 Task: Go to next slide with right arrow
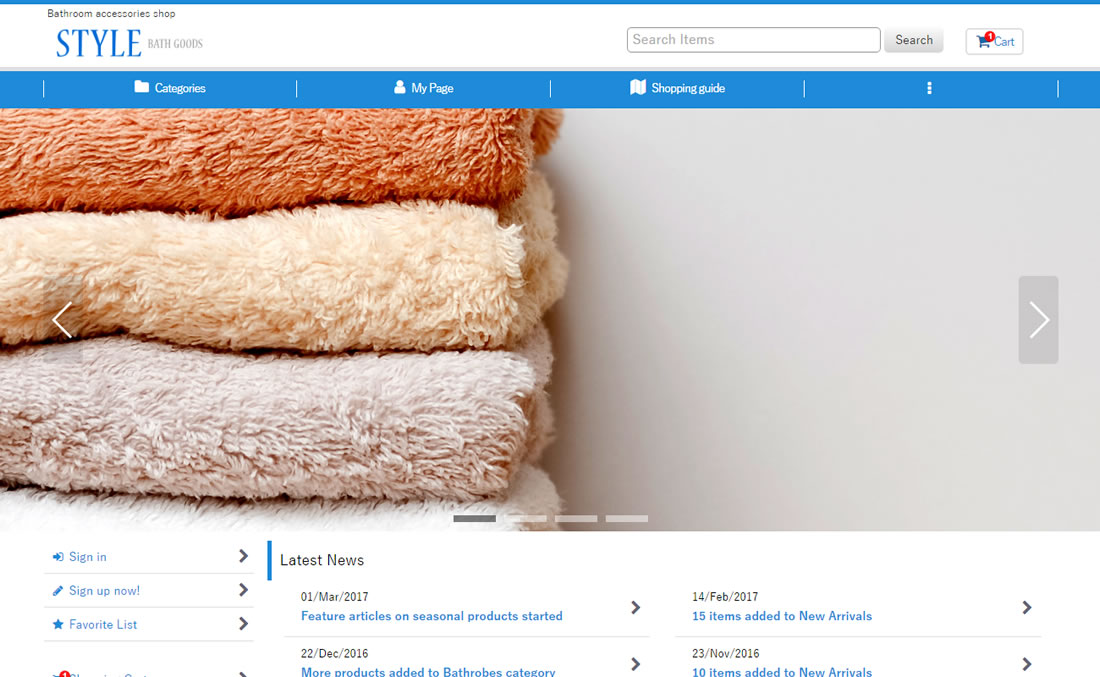coord(1038,320)
